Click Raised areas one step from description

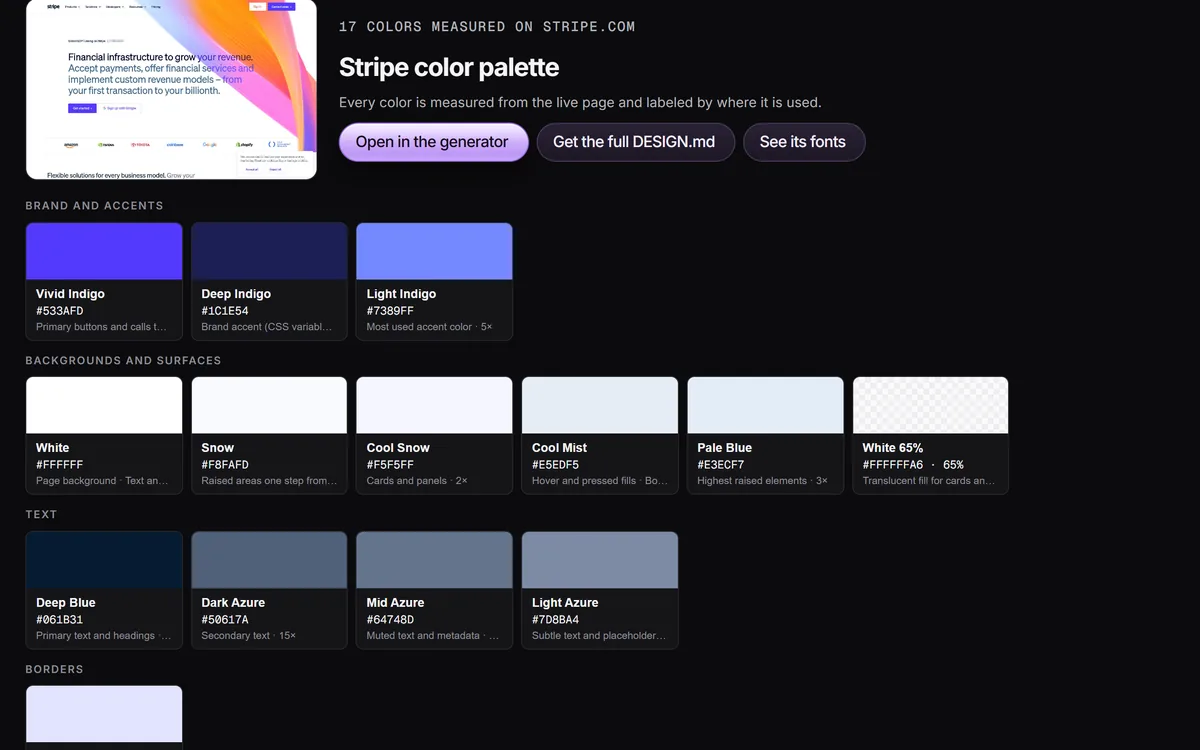(269, 481)
